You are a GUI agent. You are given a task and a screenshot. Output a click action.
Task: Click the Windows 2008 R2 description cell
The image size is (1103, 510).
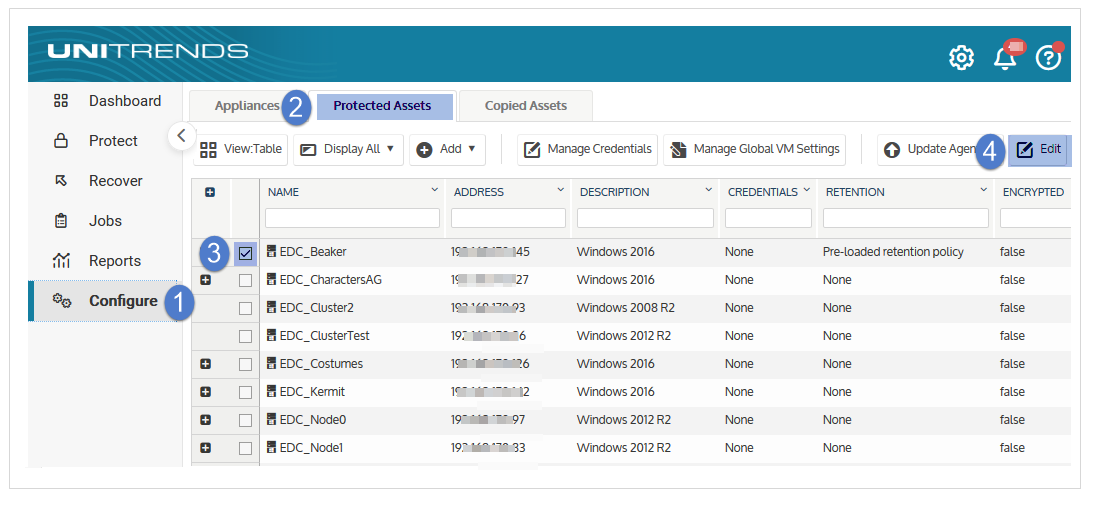624,307
